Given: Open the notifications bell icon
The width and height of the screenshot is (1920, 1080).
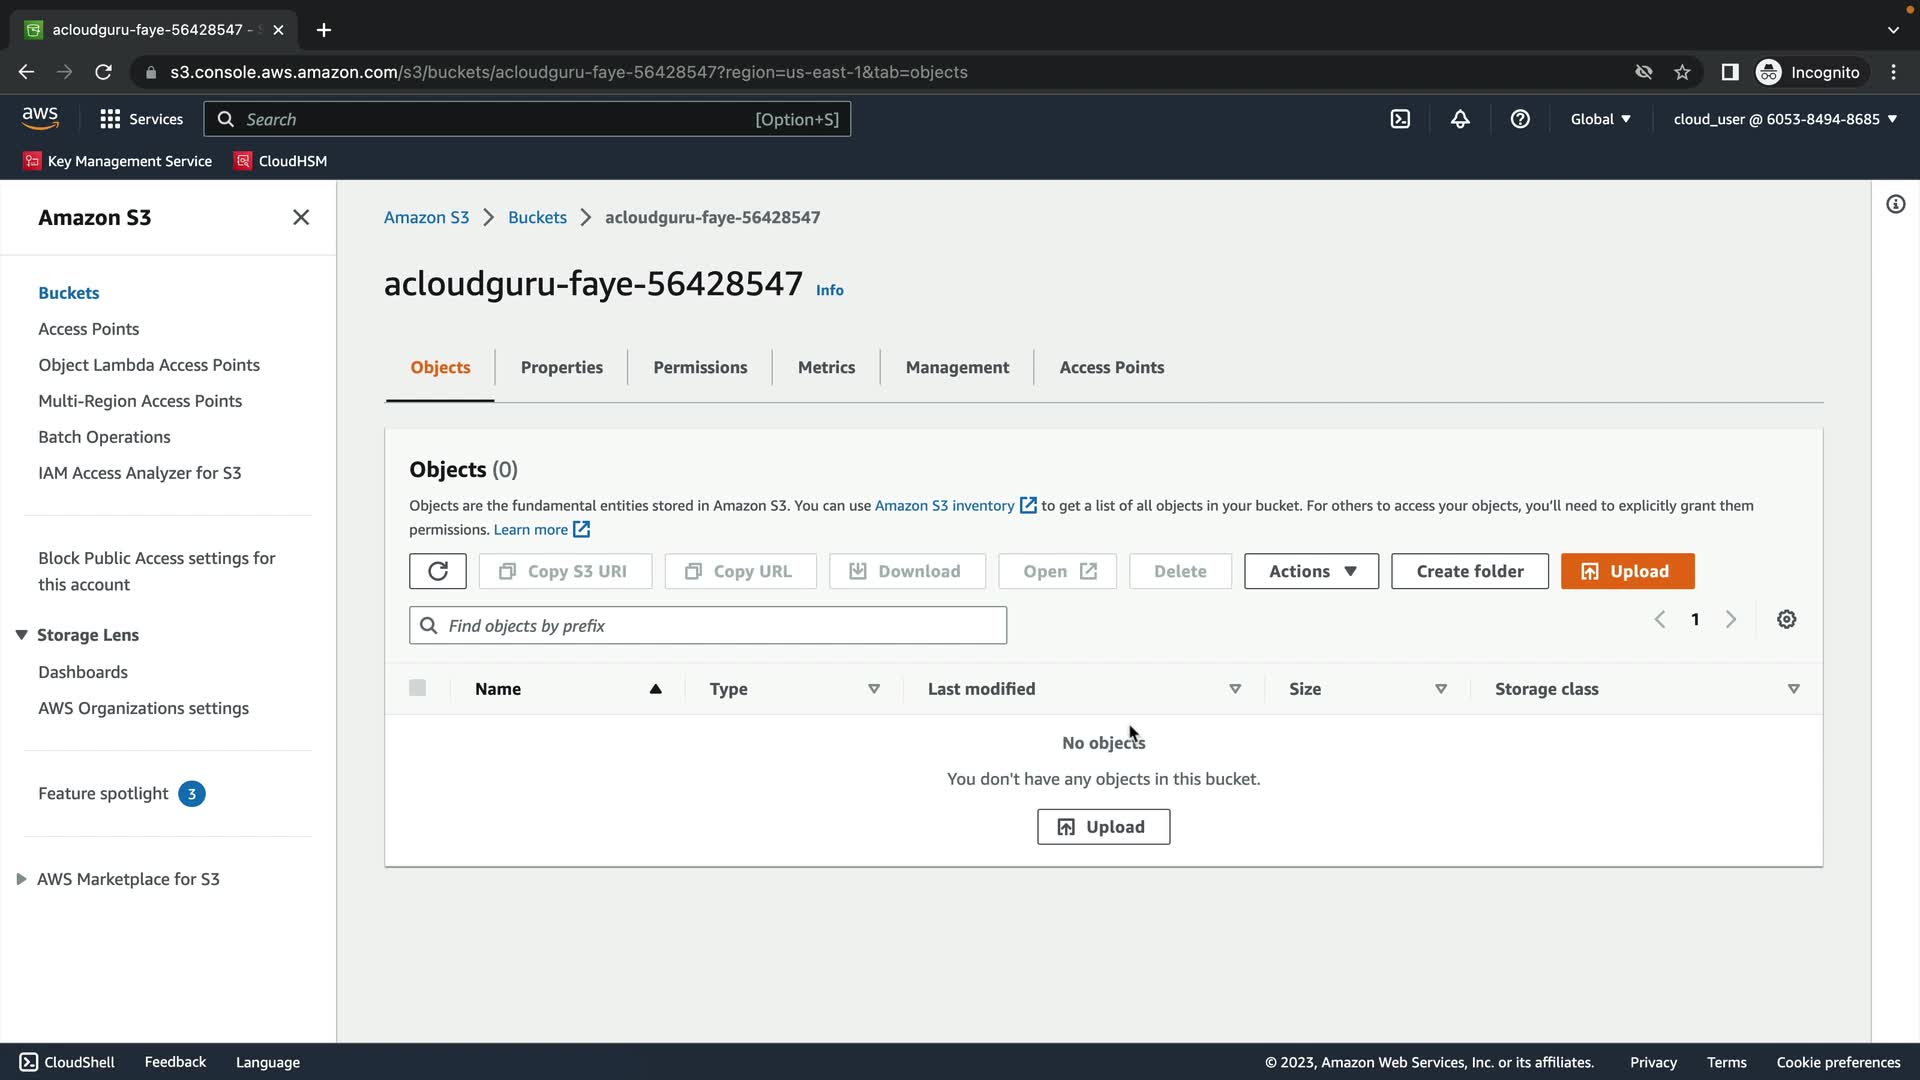Looking at the screenshot, I should coord(1460,119).
